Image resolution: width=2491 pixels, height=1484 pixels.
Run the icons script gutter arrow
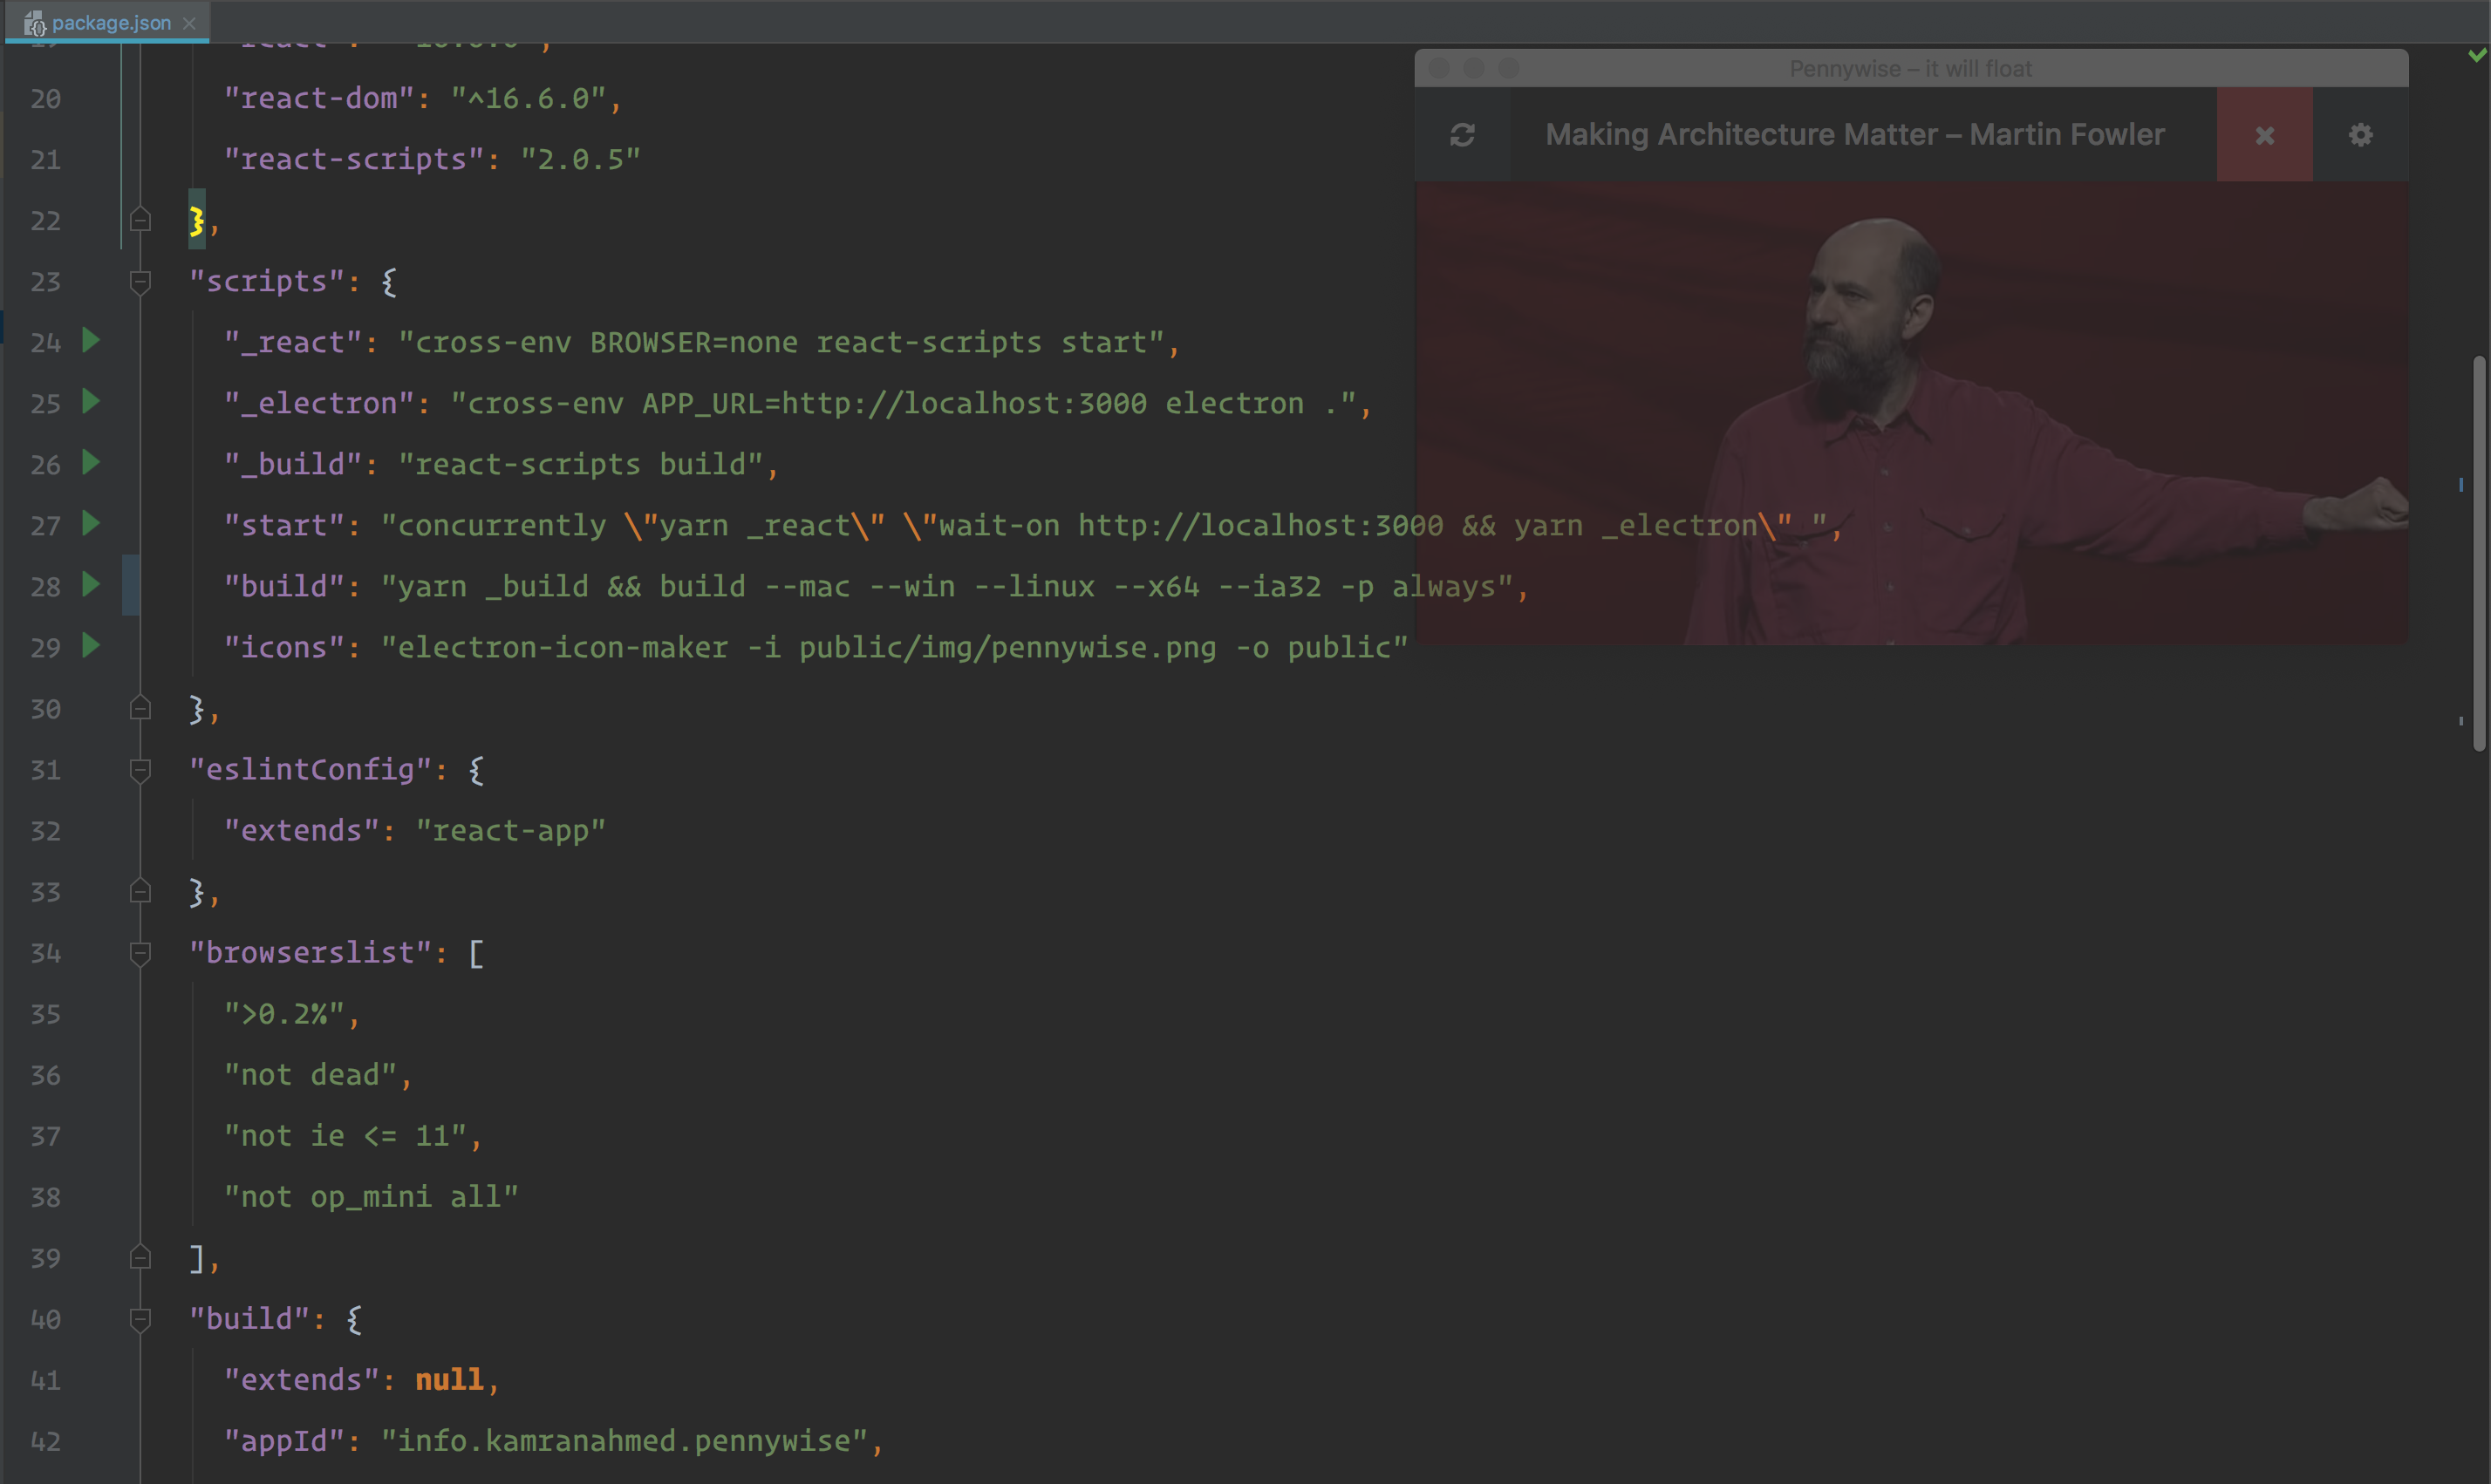point(91,646)
